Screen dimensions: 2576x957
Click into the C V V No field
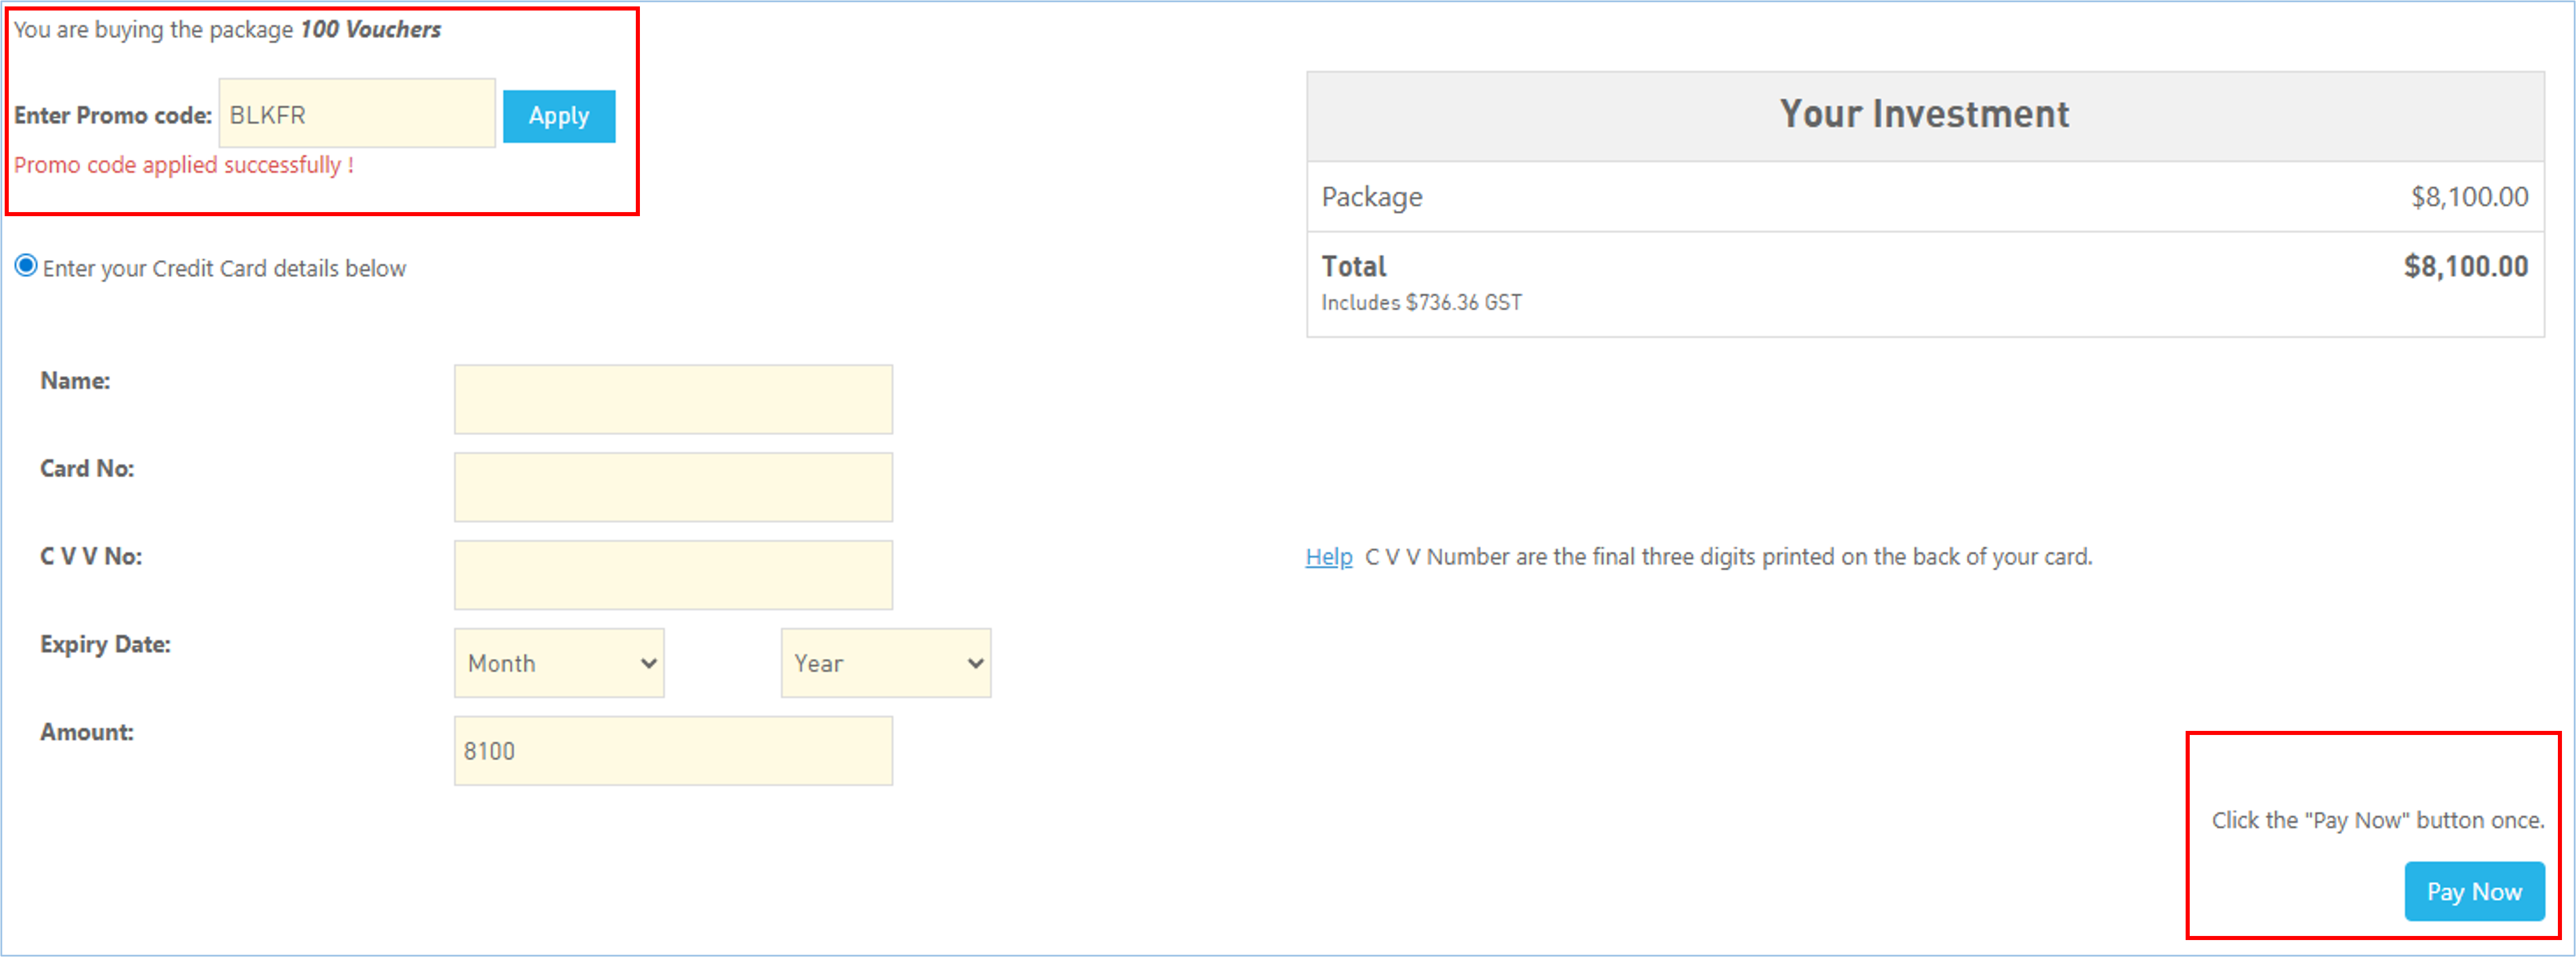tap(672, 575)
